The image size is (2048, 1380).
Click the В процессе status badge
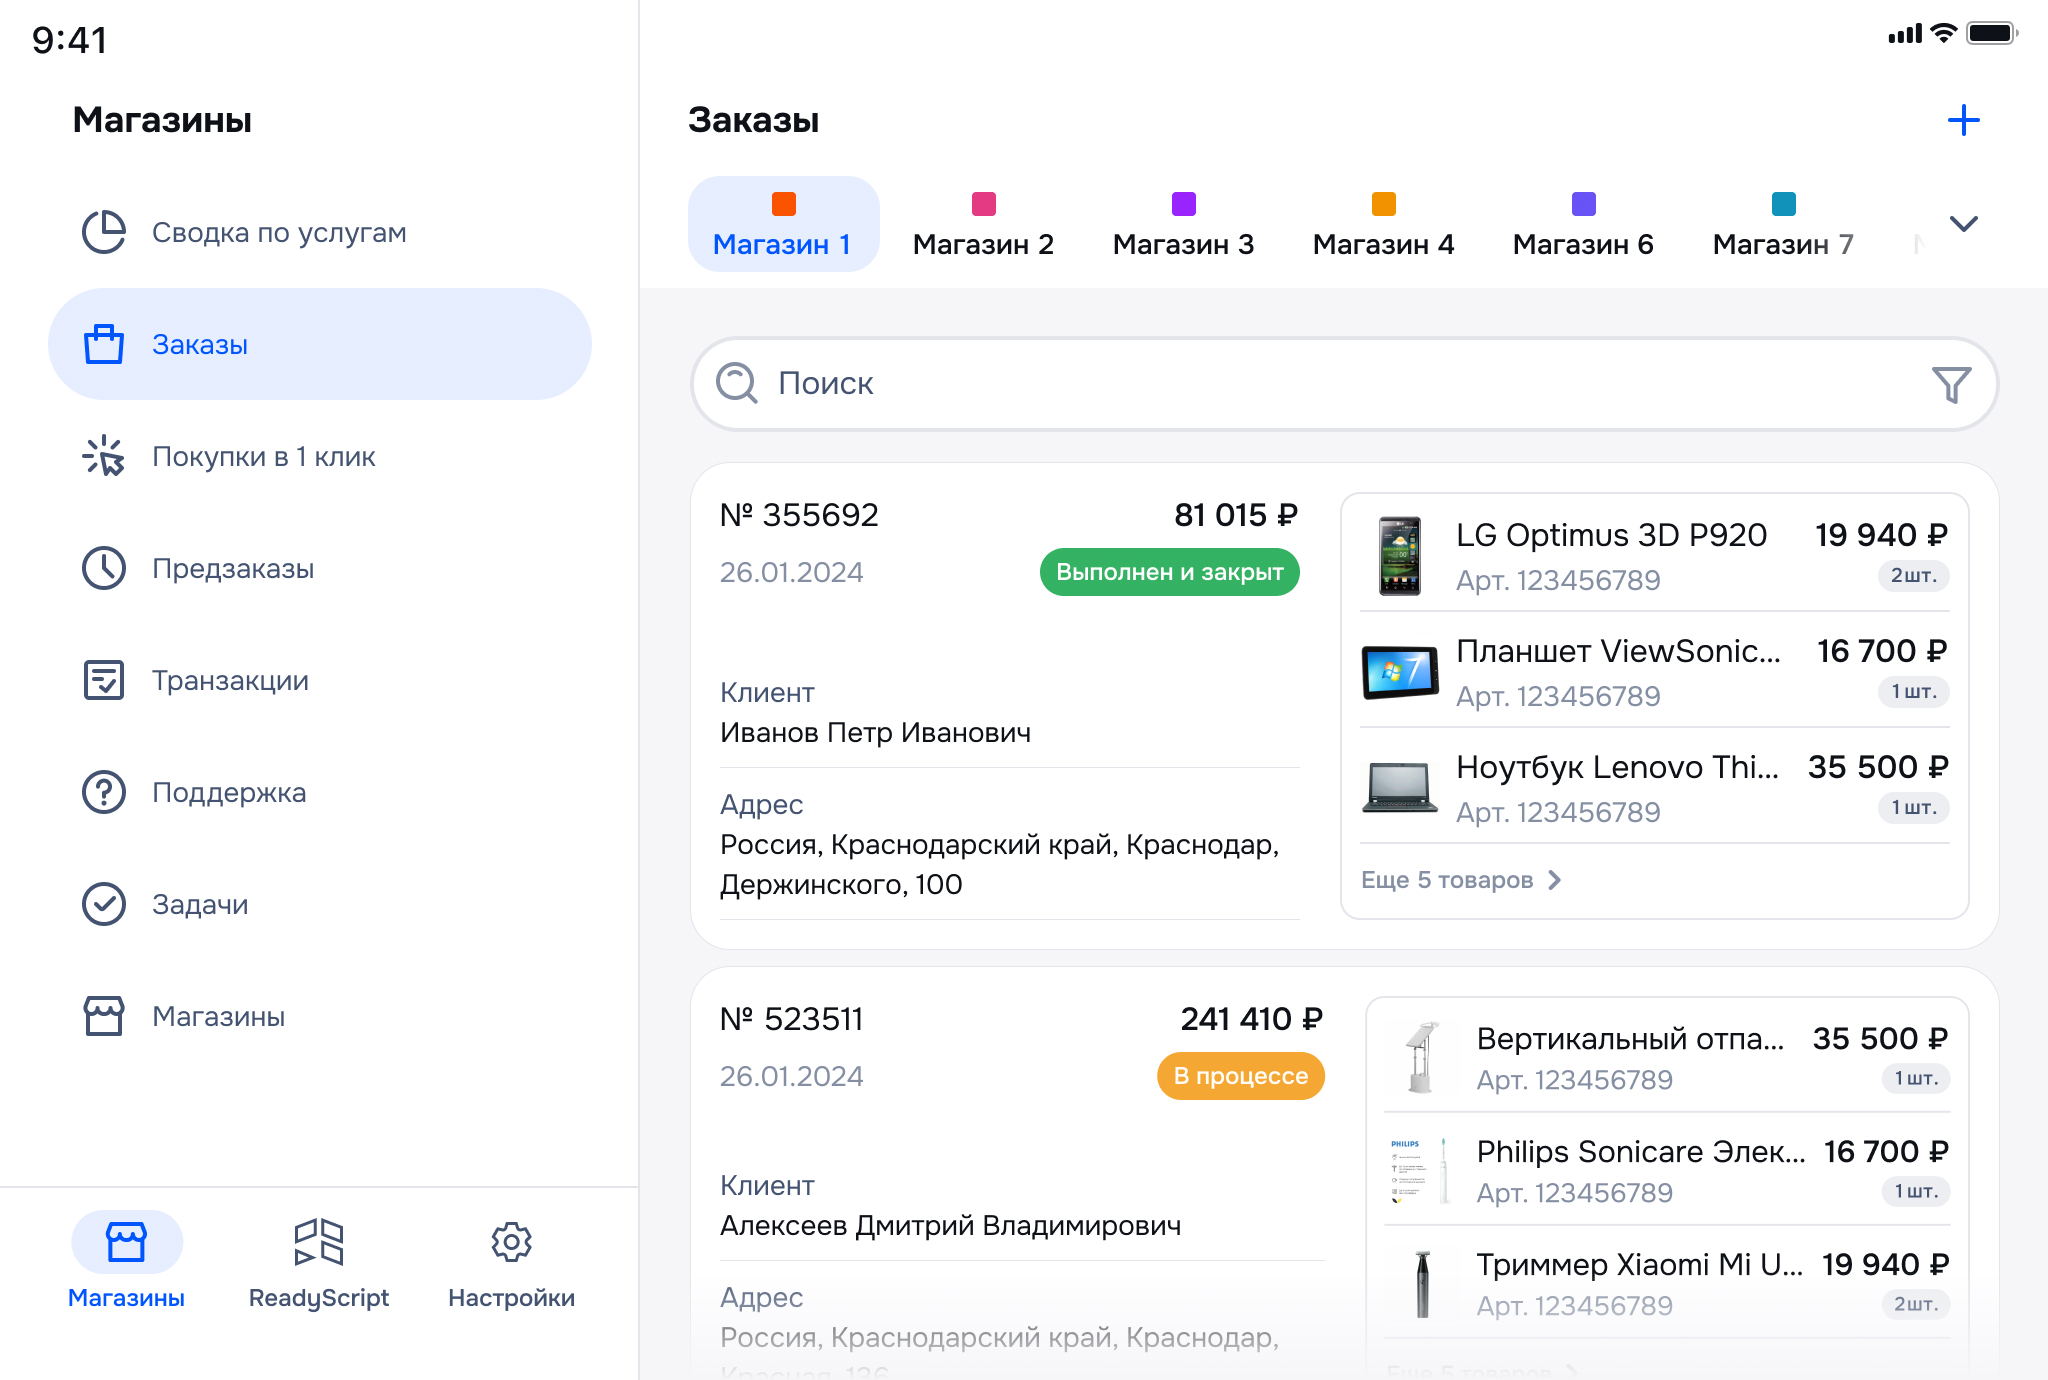[x=1241, y=1076]
